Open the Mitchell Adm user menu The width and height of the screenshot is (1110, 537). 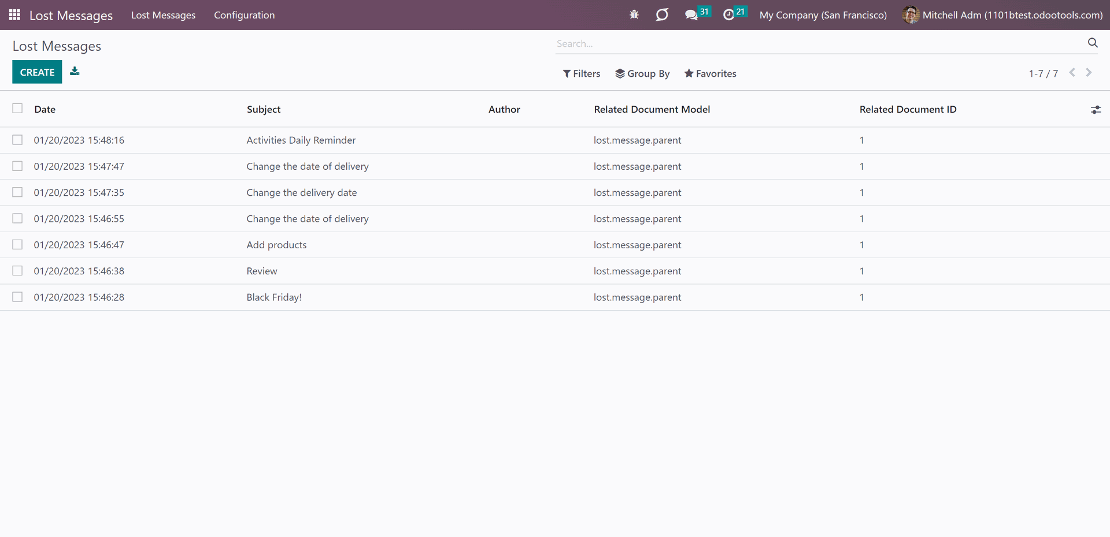pyautogui.click(x=1002, y=15)
